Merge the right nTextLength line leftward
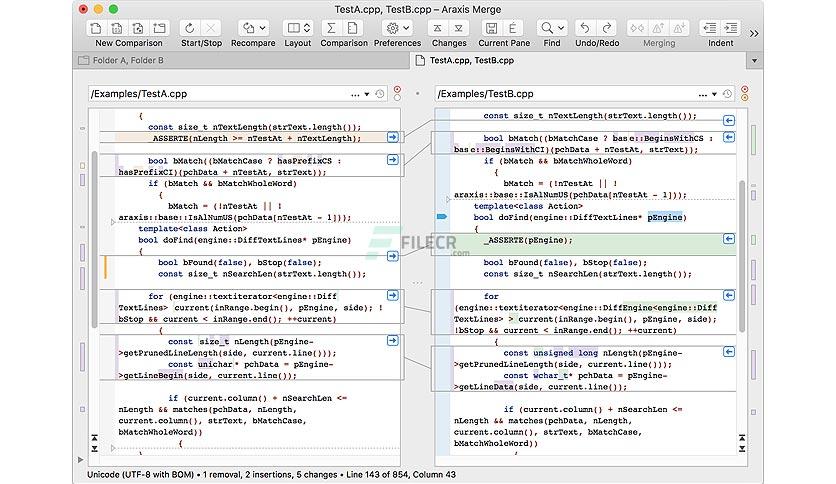This screenshot has height=484, width=836. click(x=729, y=120)
